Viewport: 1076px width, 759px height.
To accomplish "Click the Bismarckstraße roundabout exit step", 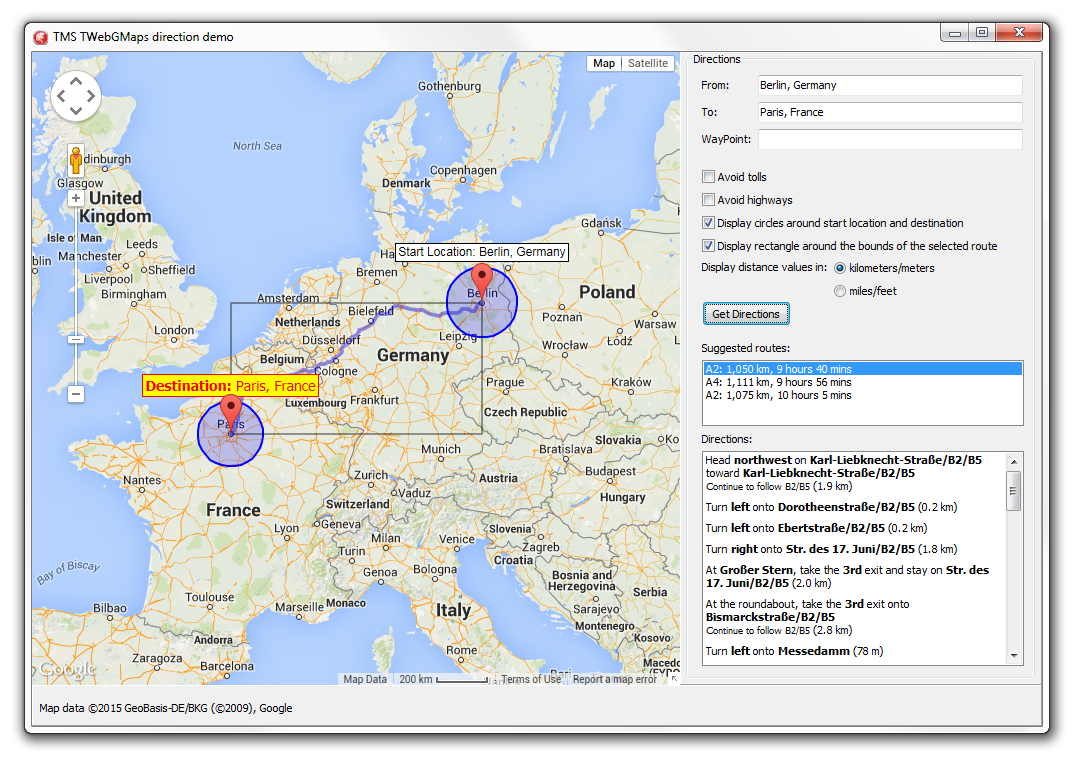I will (807, 617).
